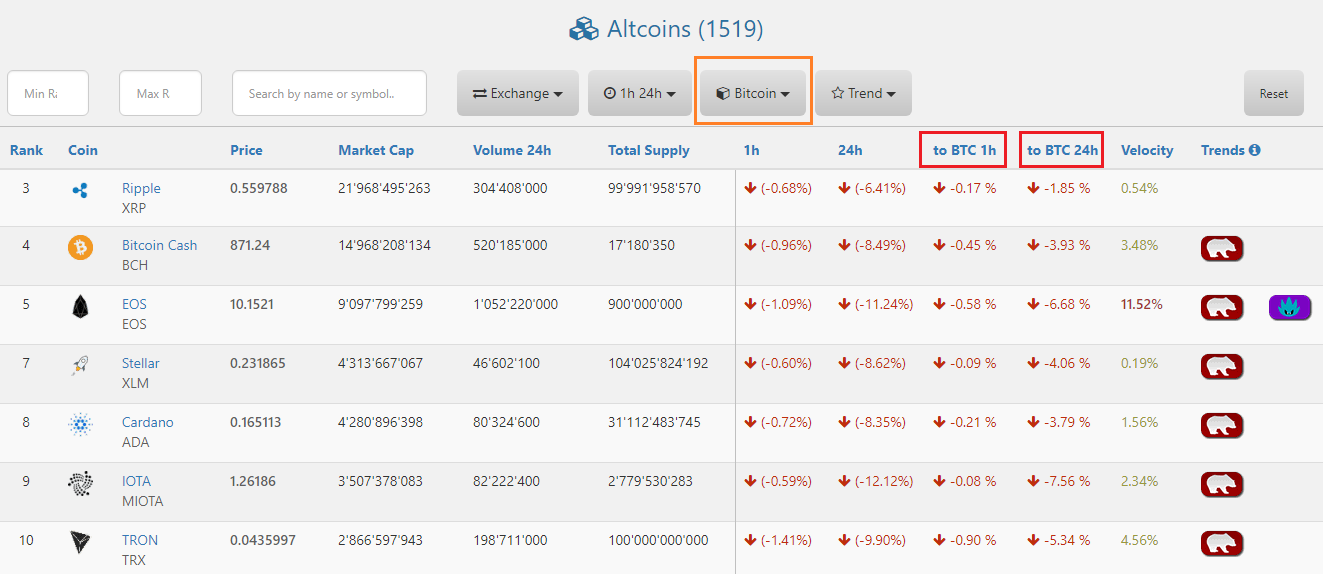
Task: Click the XRP ticker symbol
Action: click(x=134, y=207)
